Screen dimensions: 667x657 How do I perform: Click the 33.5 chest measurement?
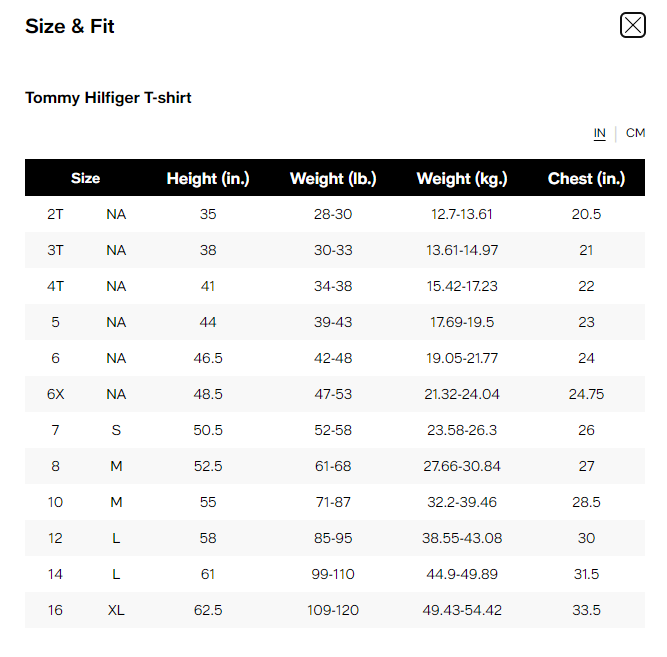click(x=586, y=610)
